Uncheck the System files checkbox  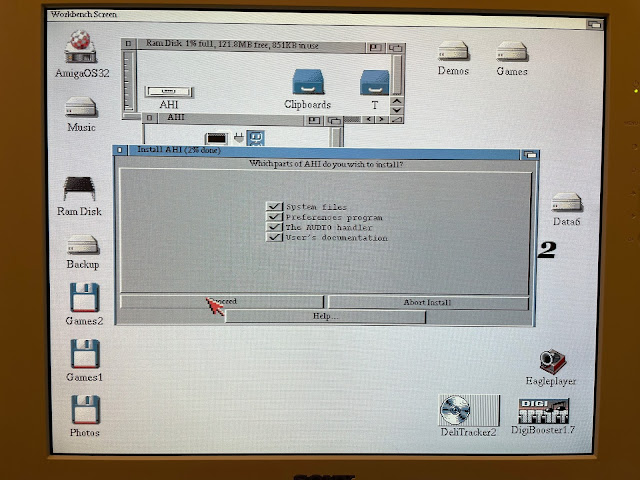274,207
